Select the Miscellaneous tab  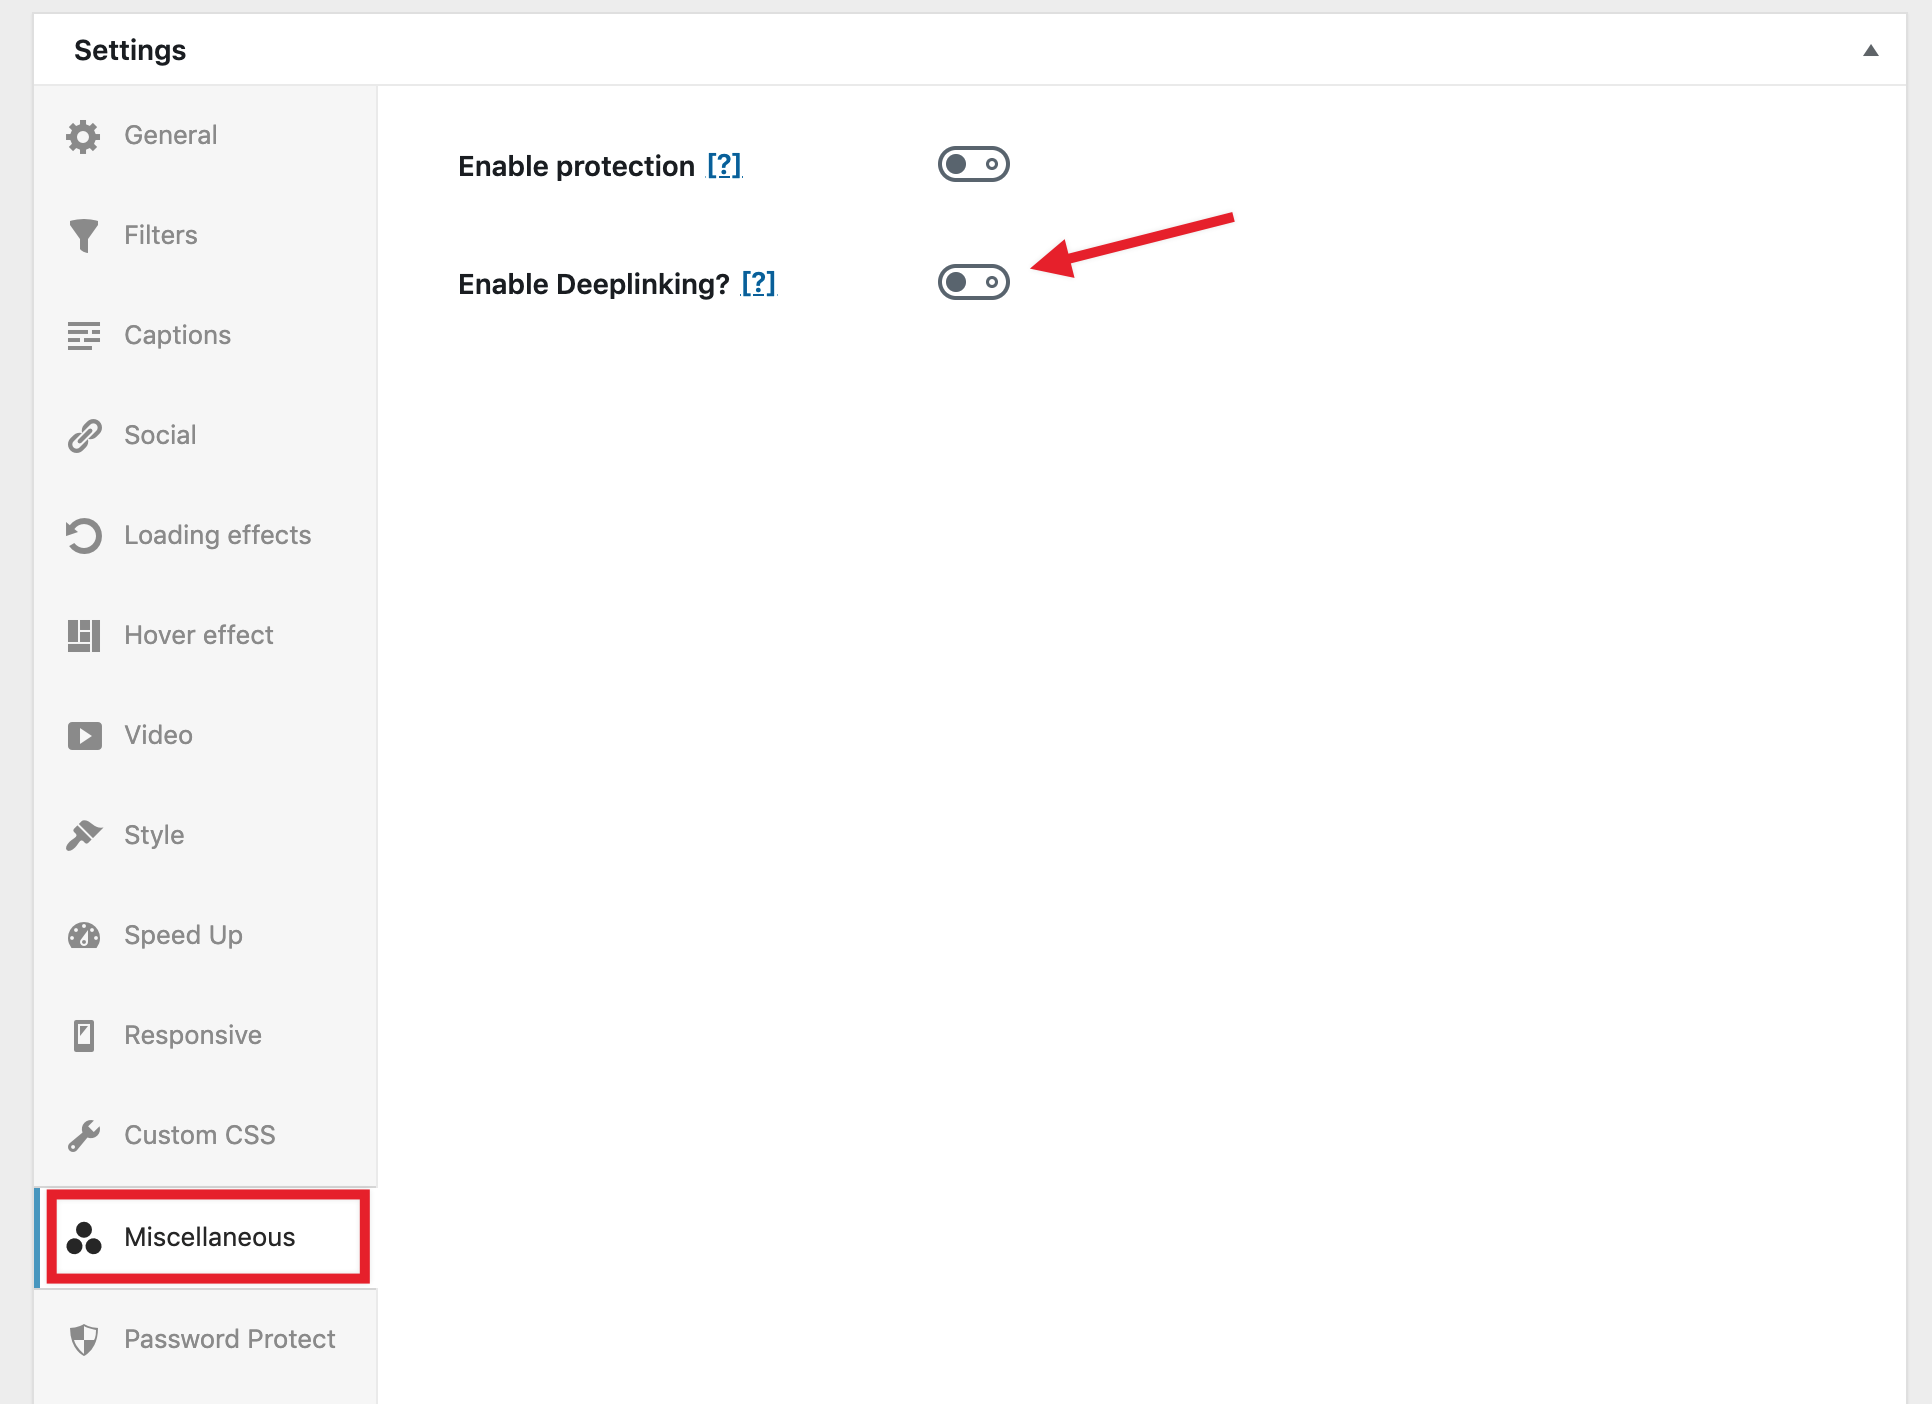point(209,1237)
